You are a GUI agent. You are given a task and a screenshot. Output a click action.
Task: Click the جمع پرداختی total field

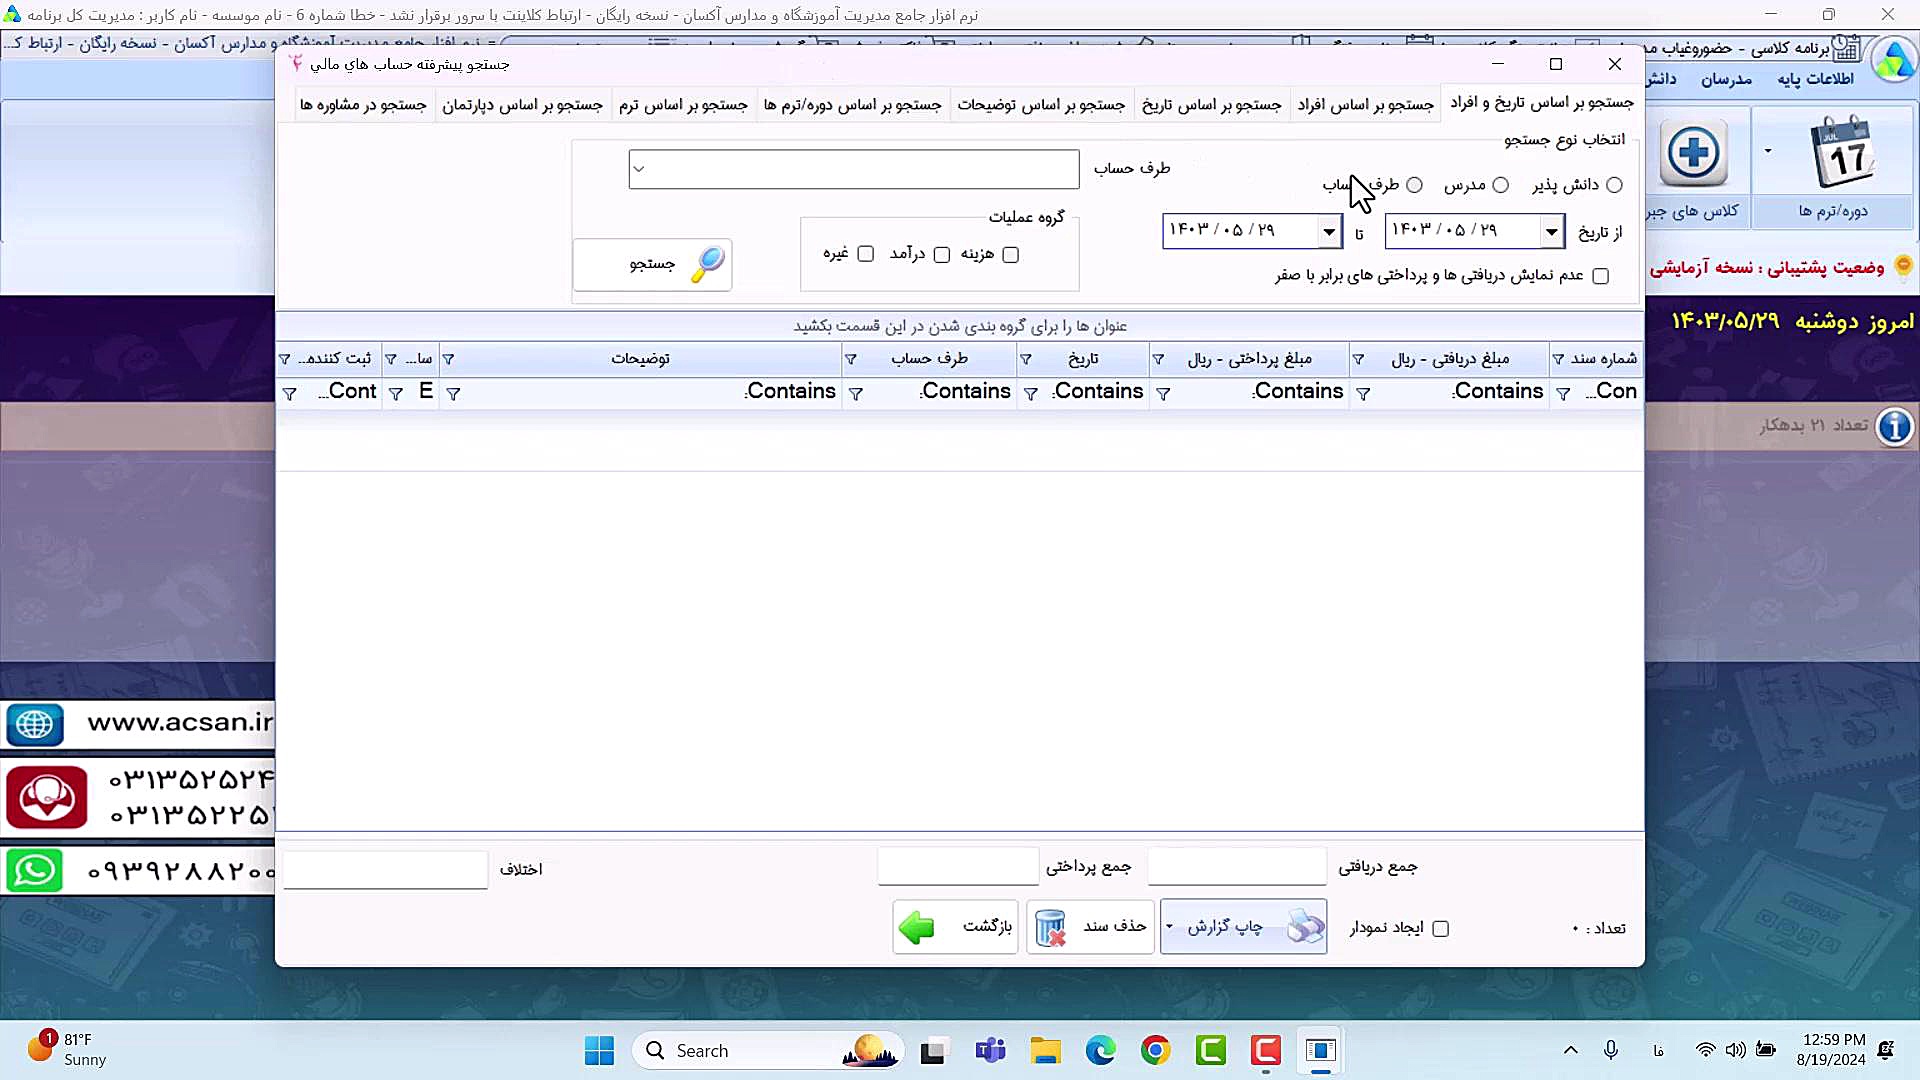(x=958, y=867)
